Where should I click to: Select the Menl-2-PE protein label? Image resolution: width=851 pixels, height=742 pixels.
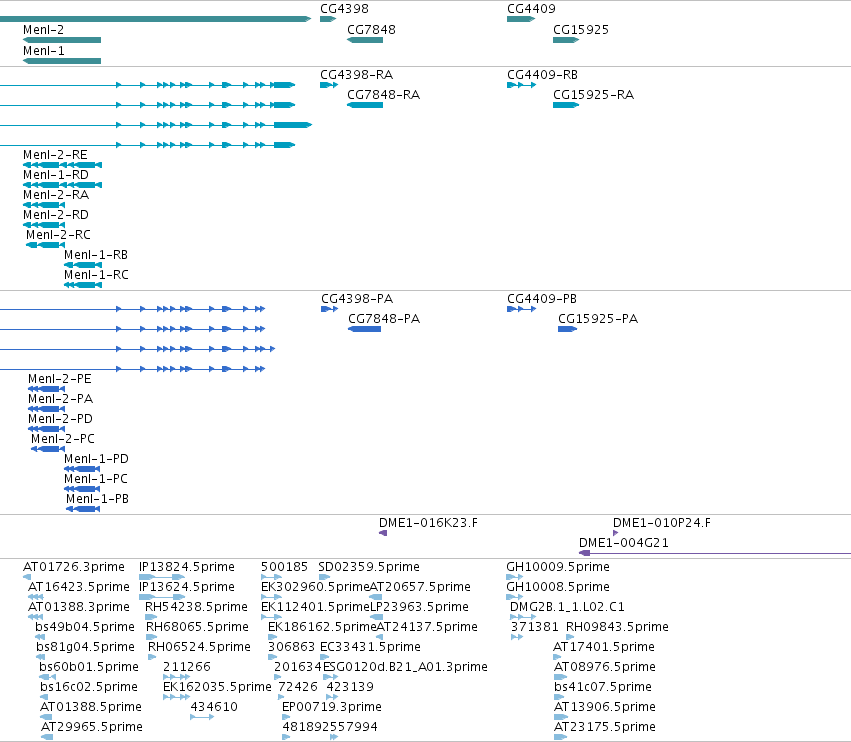(60, 378)
